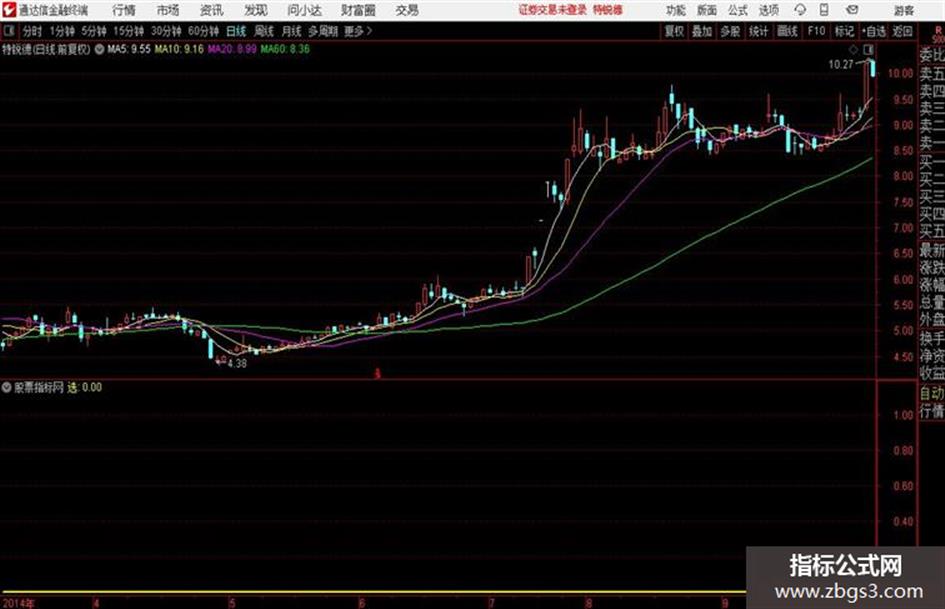Click the 4.38 low price label

pyautogui.click(x=237, y=364)
